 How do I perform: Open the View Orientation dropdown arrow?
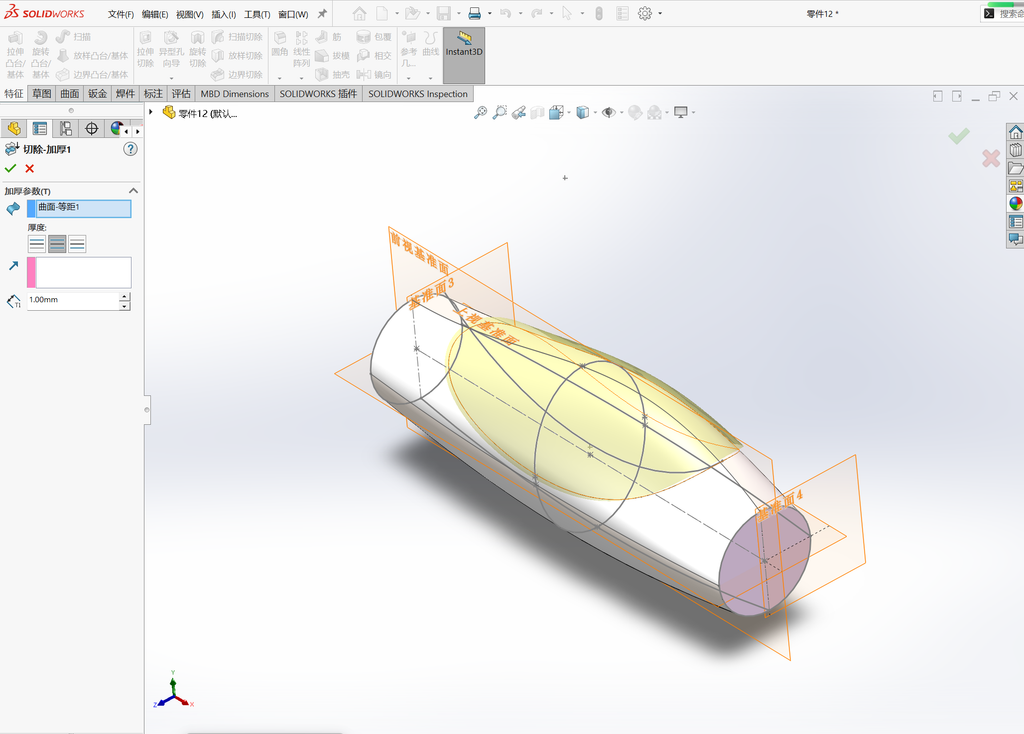(569, 112)
